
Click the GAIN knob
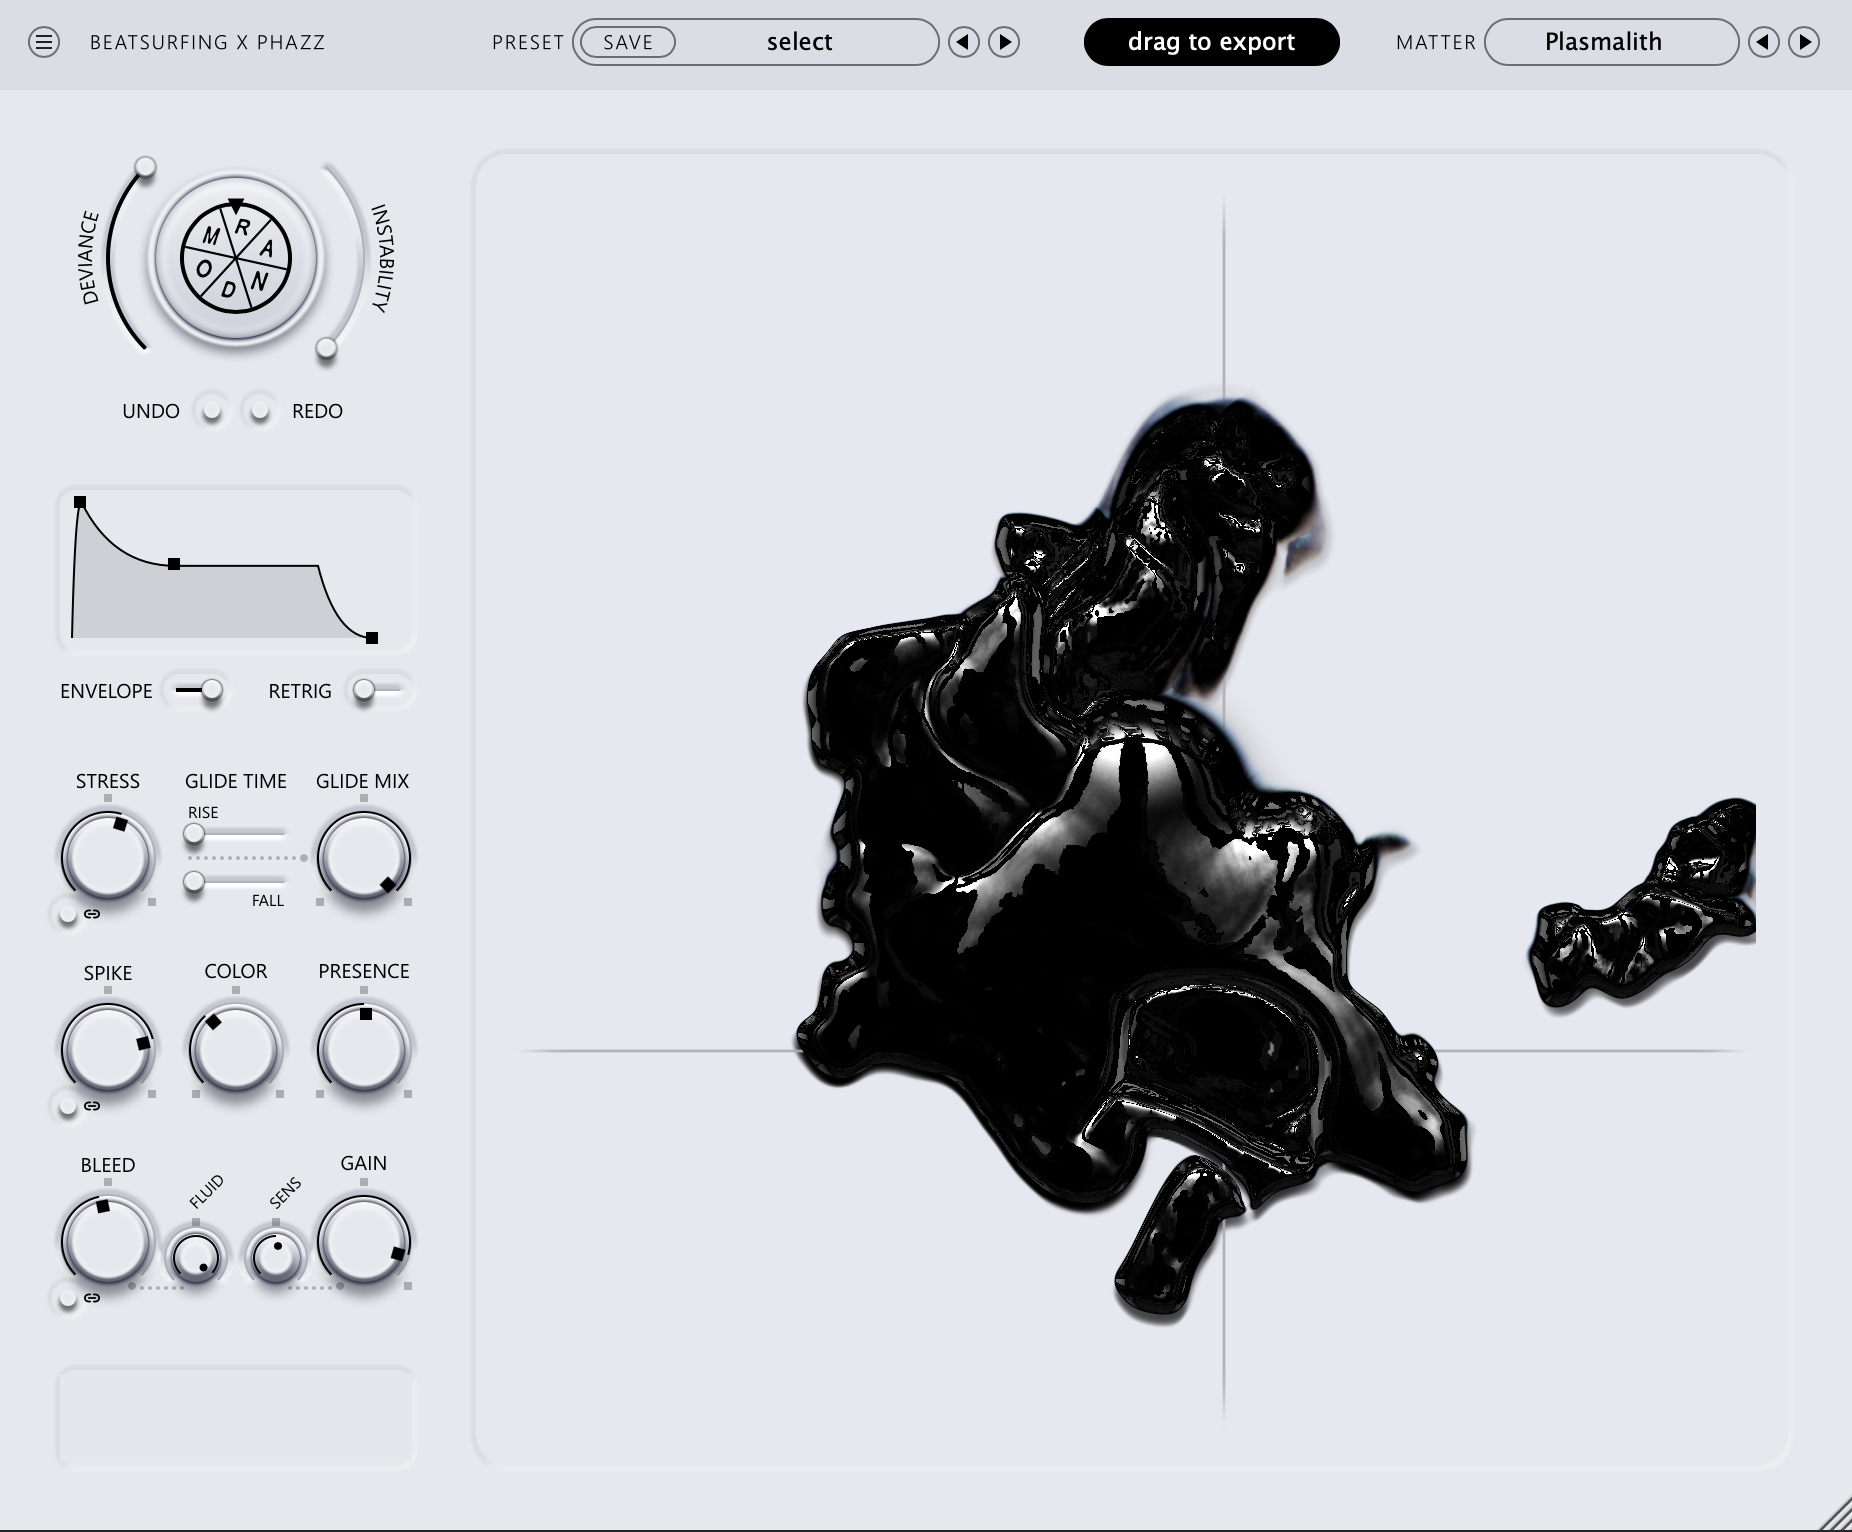(x=363, y=1241)
